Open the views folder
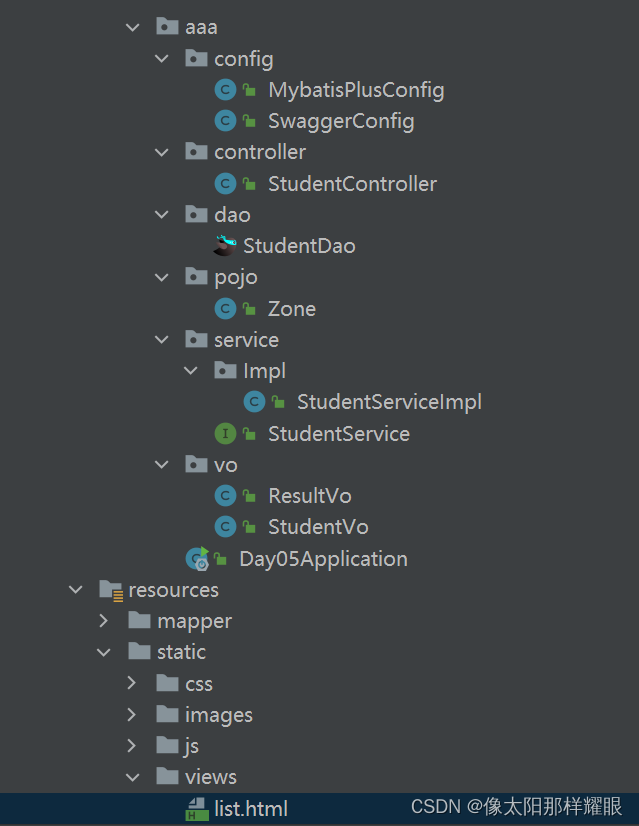The image size is (639, 826). coord(210,776)
